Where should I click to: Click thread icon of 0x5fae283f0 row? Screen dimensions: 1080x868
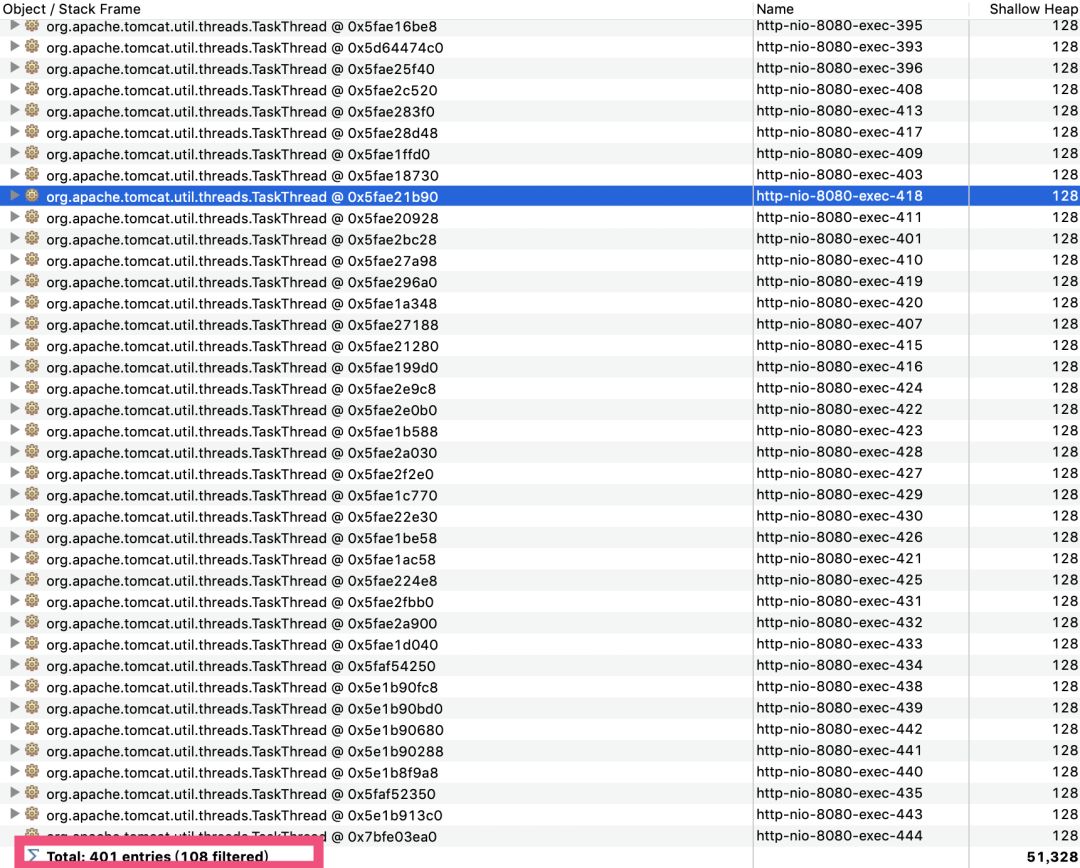pos(32,111)
